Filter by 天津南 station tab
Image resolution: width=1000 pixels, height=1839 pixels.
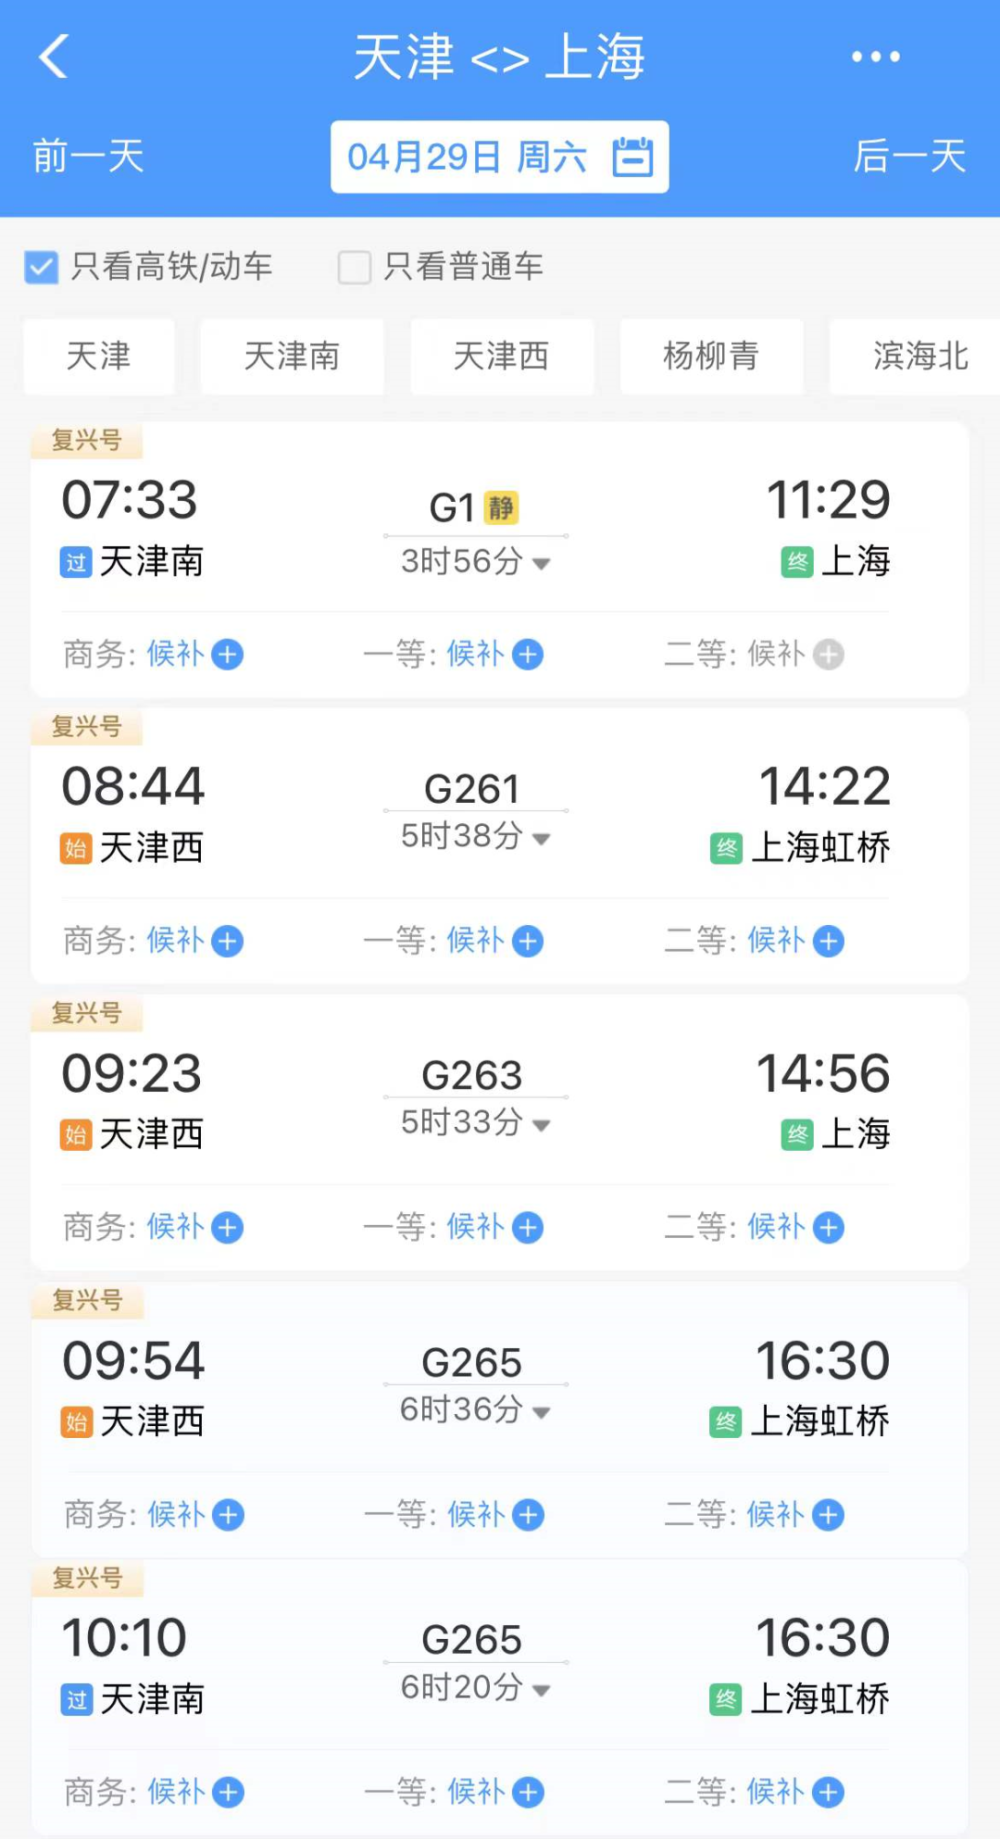point(292,356)
